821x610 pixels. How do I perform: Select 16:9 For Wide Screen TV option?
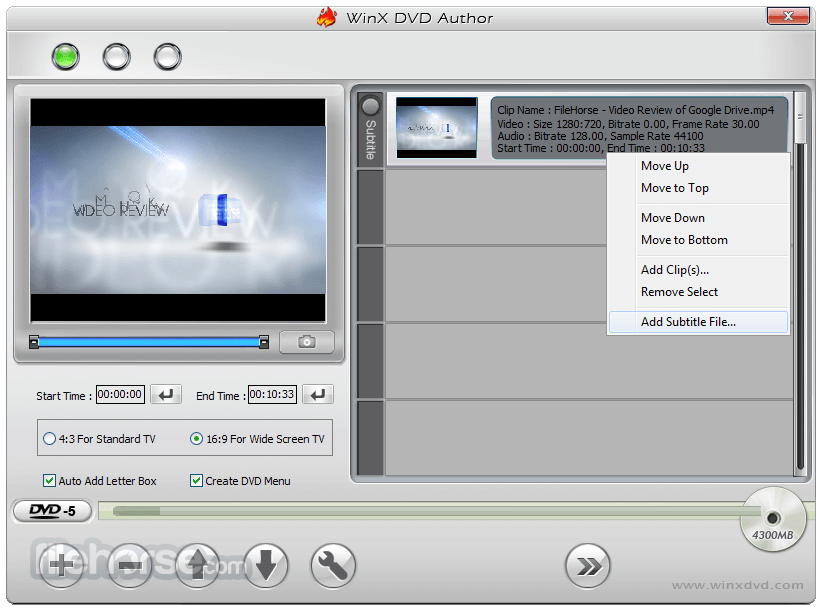257,439
